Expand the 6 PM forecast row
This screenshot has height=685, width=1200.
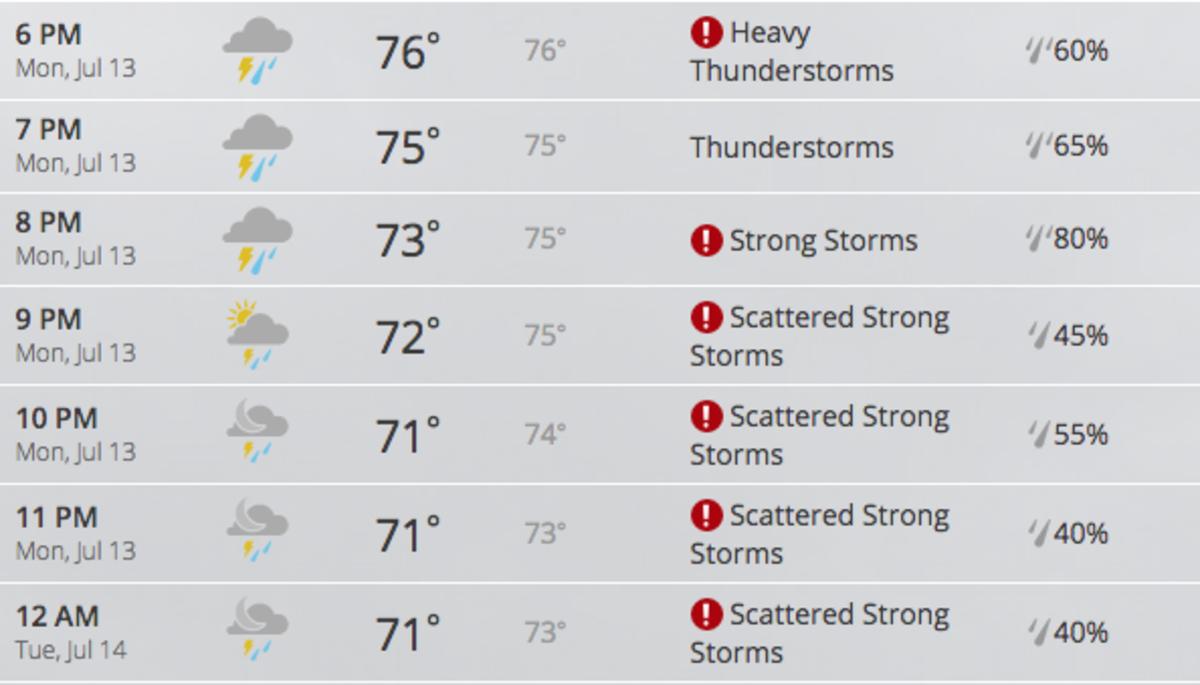pyautogui.click(x=600, y=48)
